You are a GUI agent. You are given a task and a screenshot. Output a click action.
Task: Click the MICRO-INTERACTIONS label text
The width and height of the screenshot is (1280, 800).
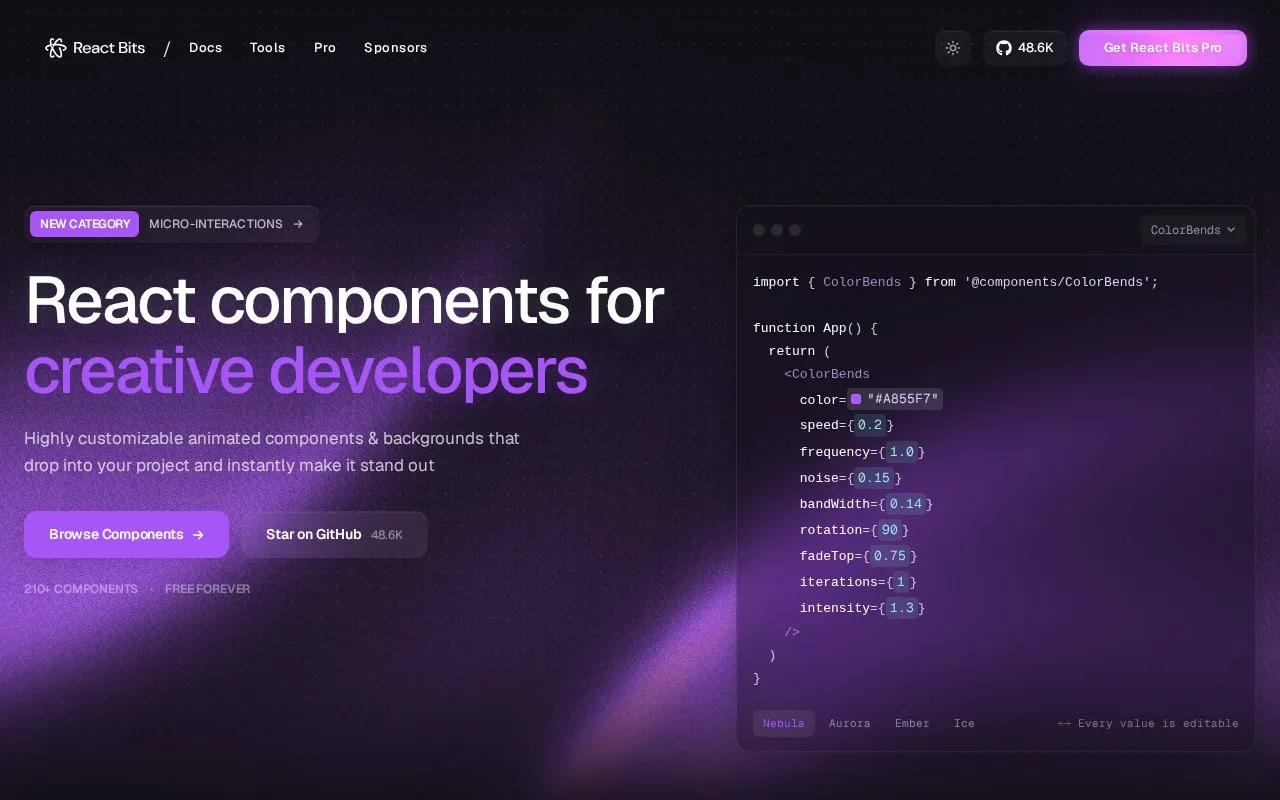216,224
